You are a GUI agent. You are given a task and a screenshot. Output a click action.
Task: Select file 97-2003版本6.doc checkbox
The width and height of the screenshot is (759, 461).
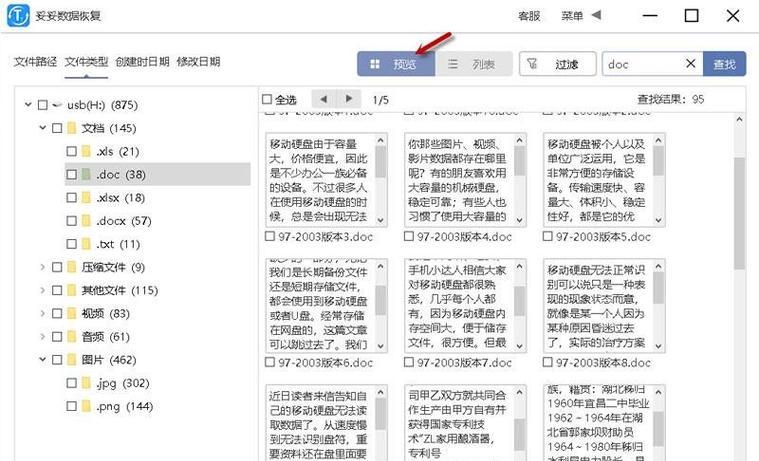coord(270,362)
